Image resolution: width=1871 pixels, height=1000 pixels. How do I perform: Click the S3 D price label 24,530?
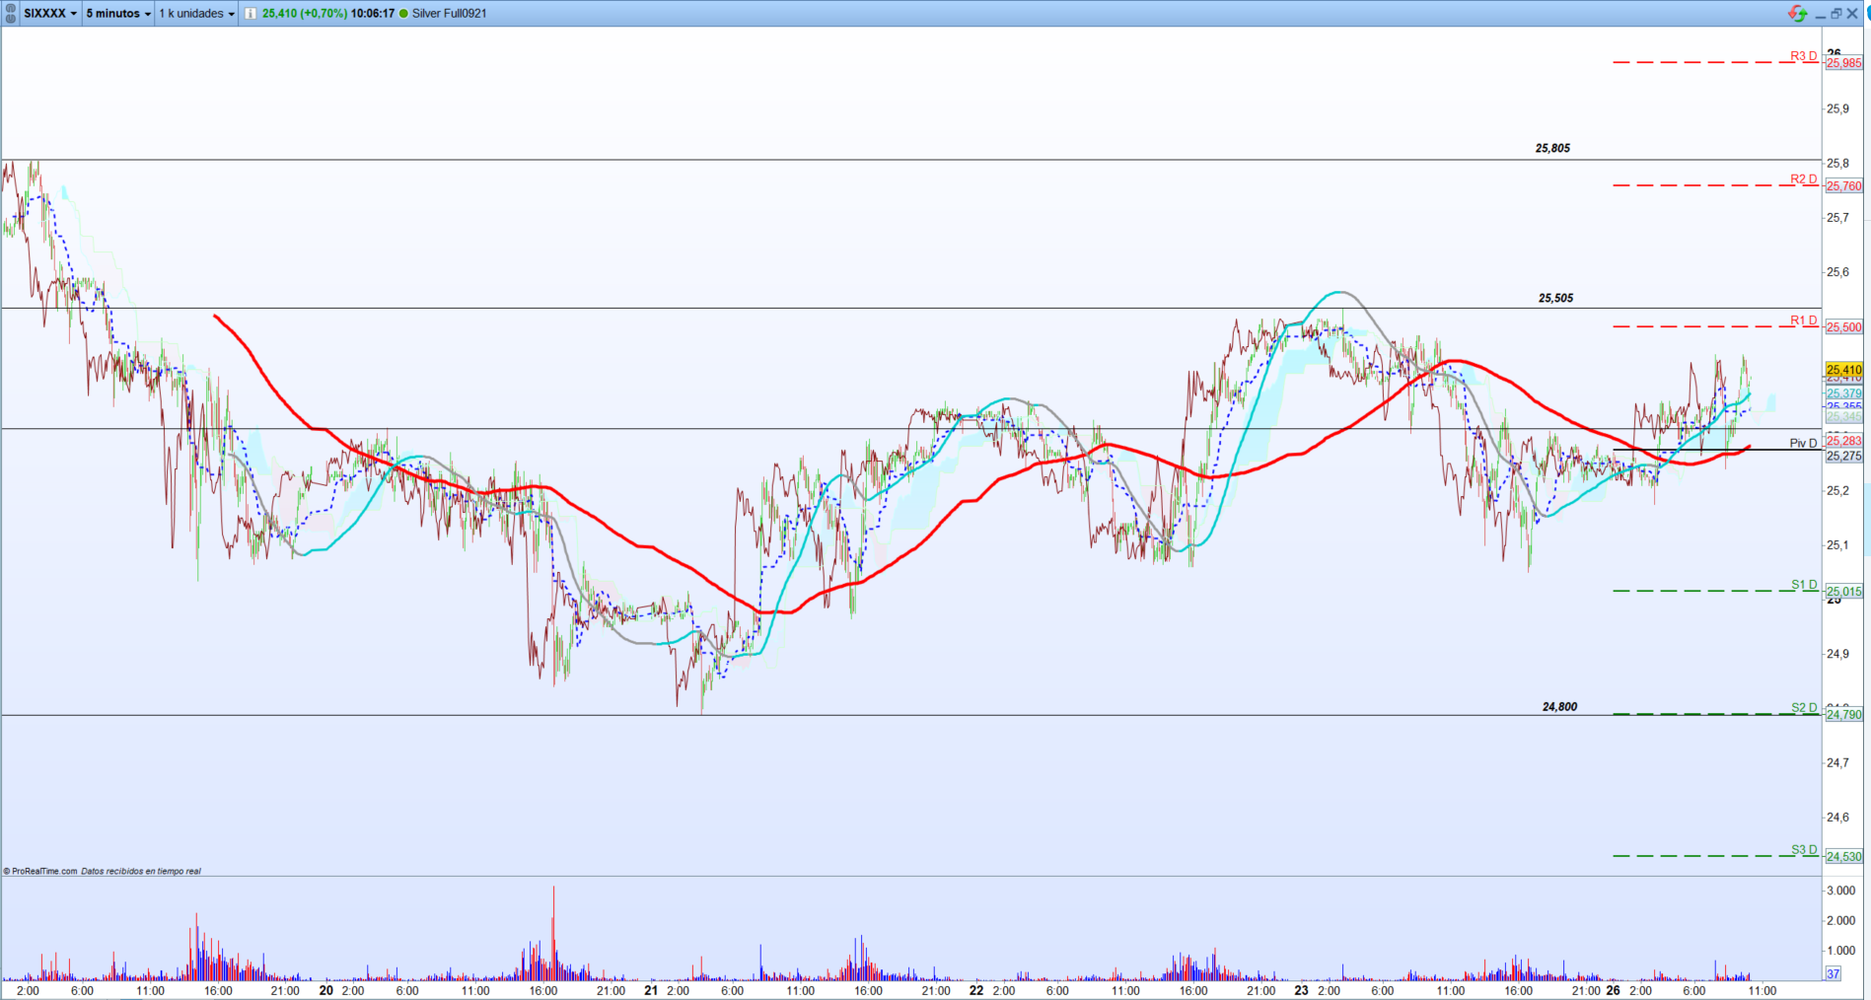pos(1844,856)
